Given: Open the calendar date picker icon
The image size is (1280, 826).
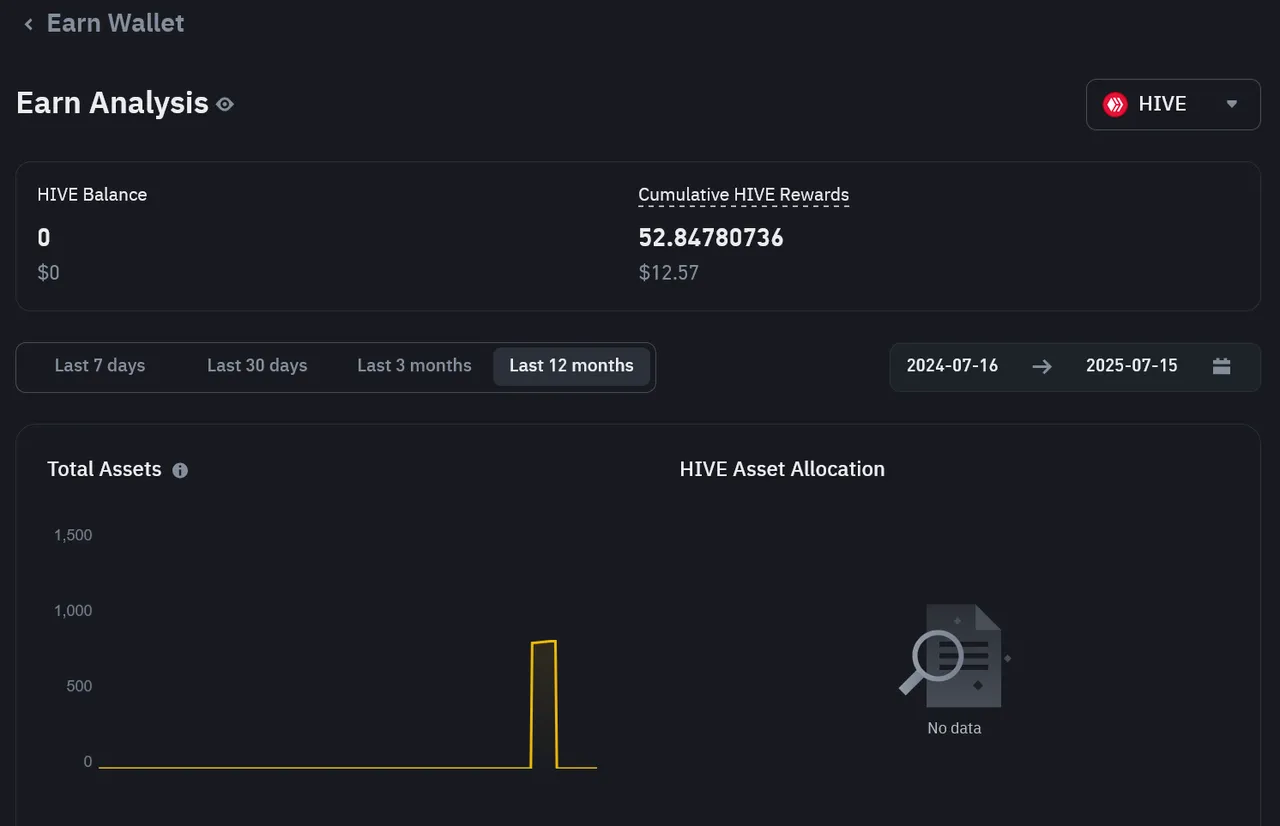Looking at the screenshot, I should 1221,366.
